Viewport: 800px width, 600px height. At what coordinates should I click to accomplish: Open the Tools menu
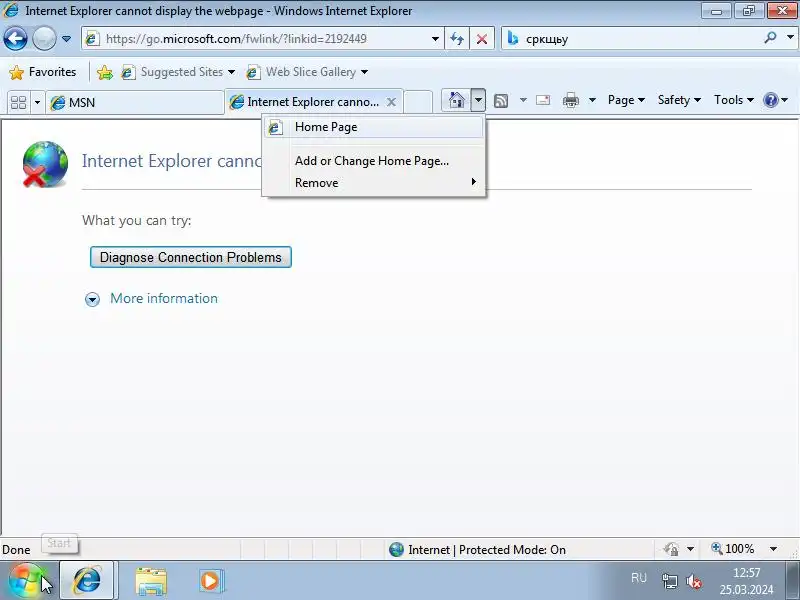click(734, 100)
